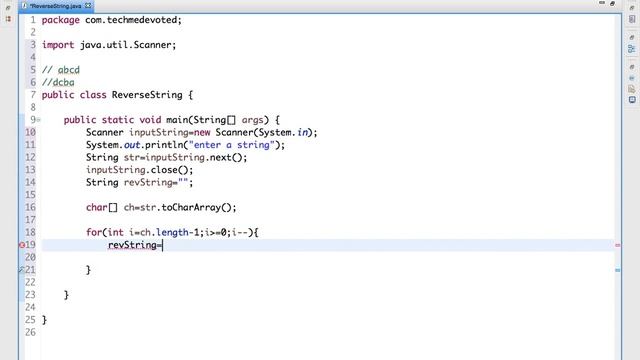Click line number 15 in the gutter
640x360 pixels.
tap(30, 195)
